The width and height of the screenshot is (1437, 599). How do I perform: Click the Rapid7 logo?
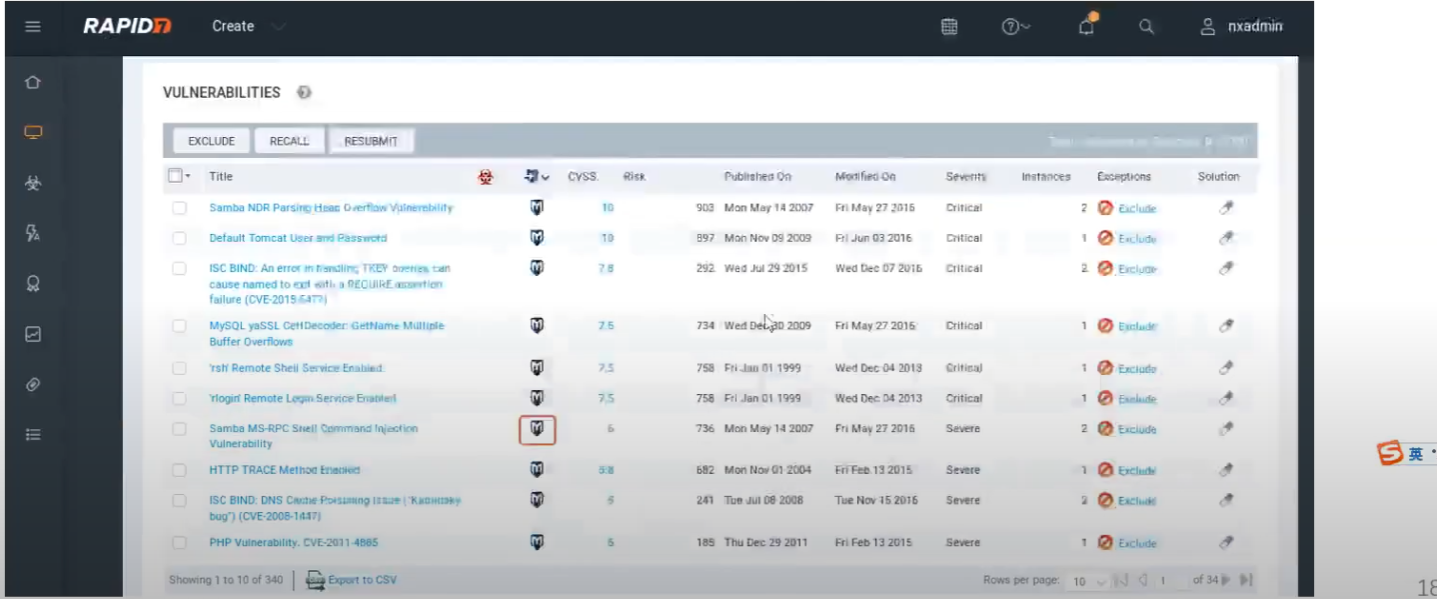126,26
